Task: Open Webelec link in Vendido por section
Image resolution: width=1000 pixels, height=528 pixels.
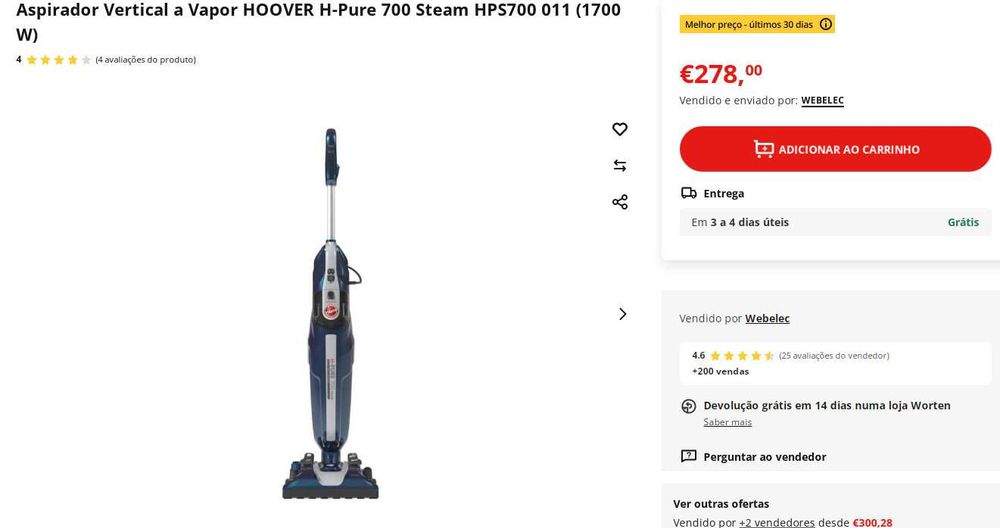Action: click(767, 318)
